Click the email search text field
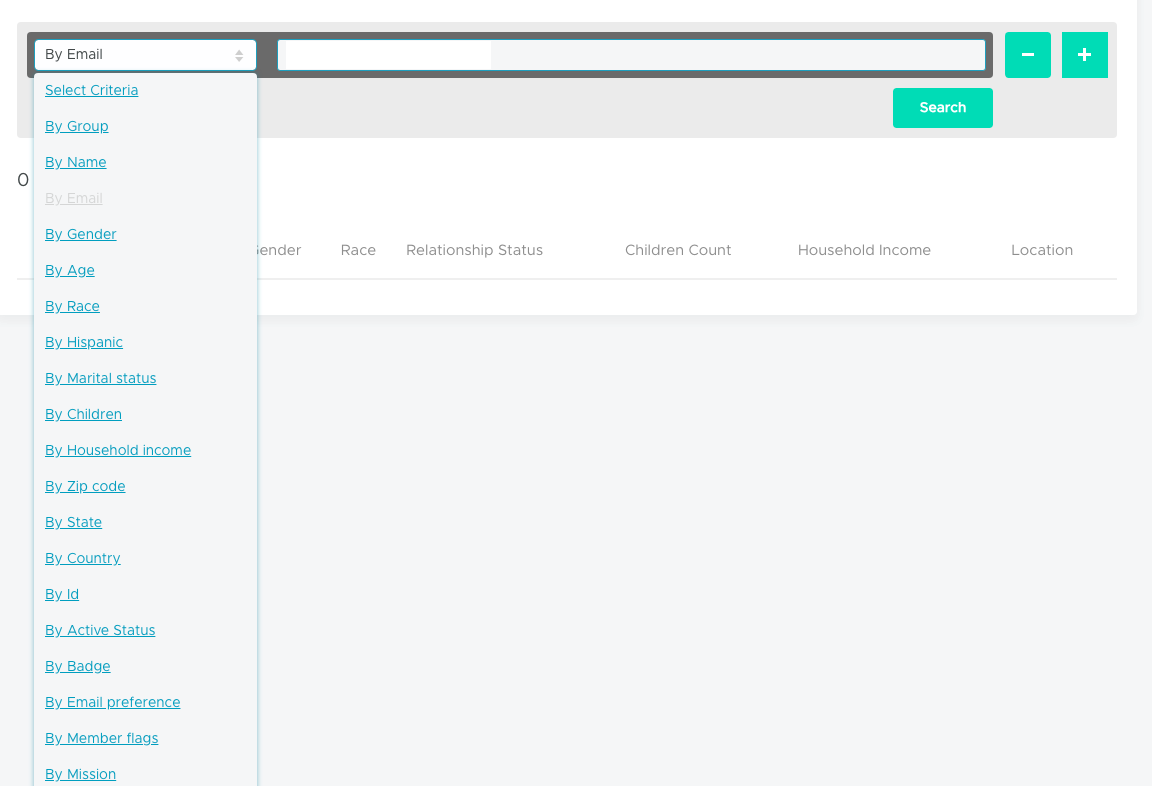1152x786 pixels. click(631, 55)
